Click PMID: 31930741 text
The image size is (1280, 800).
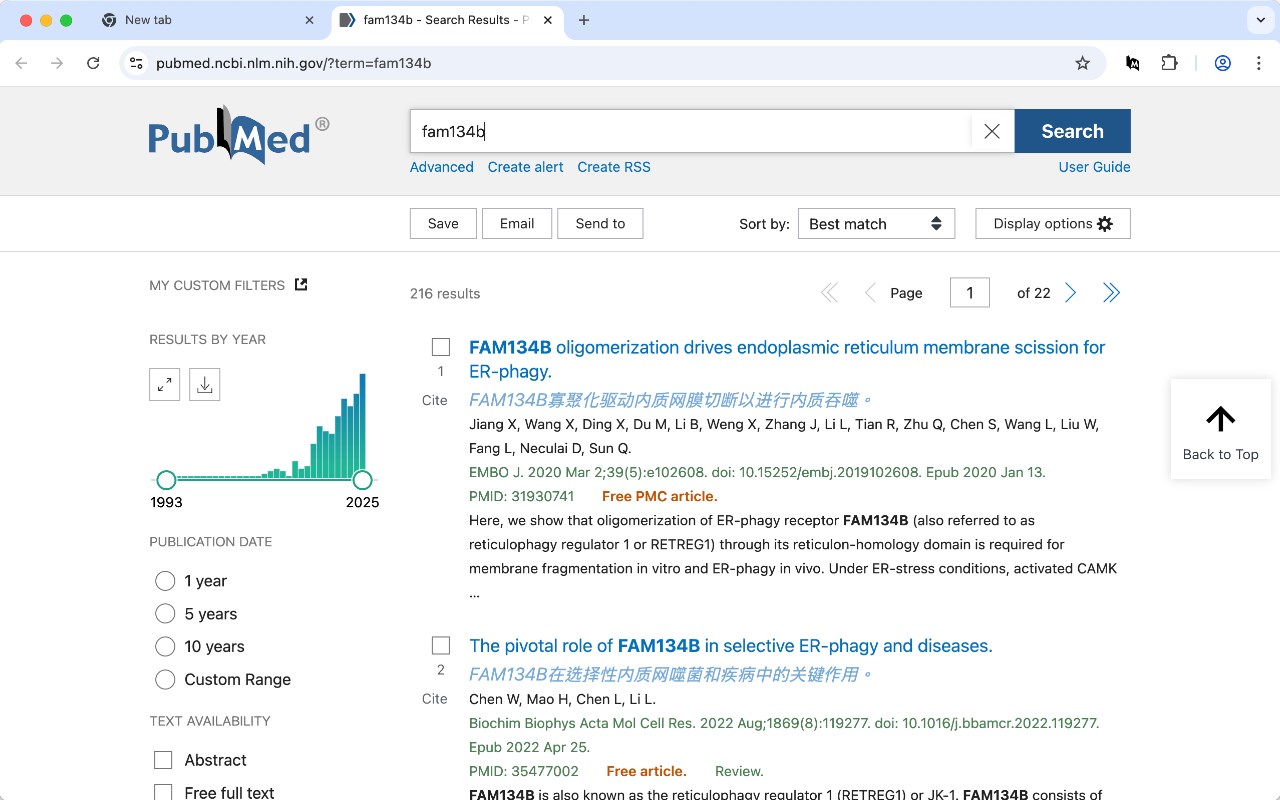pos(522,496)
